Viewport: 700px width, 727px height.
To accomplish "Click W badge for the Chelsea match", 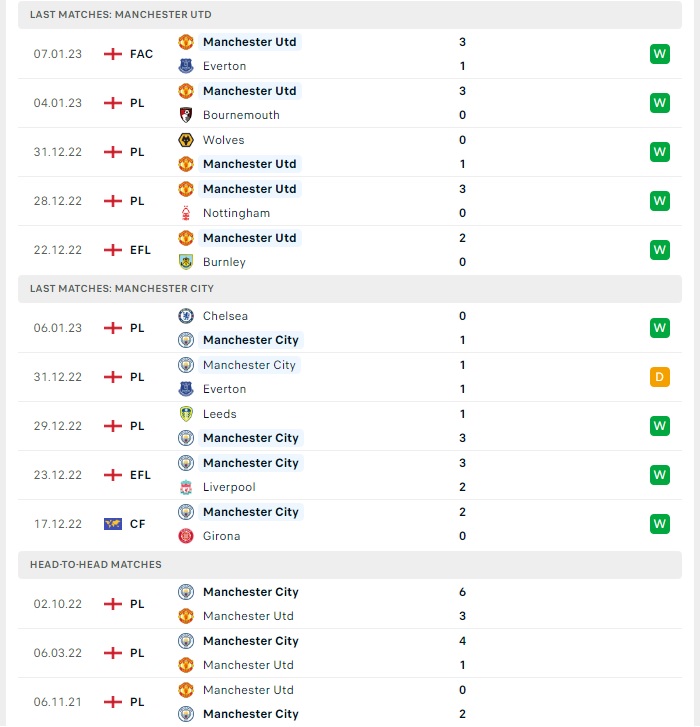I will (x=660, y=328).
